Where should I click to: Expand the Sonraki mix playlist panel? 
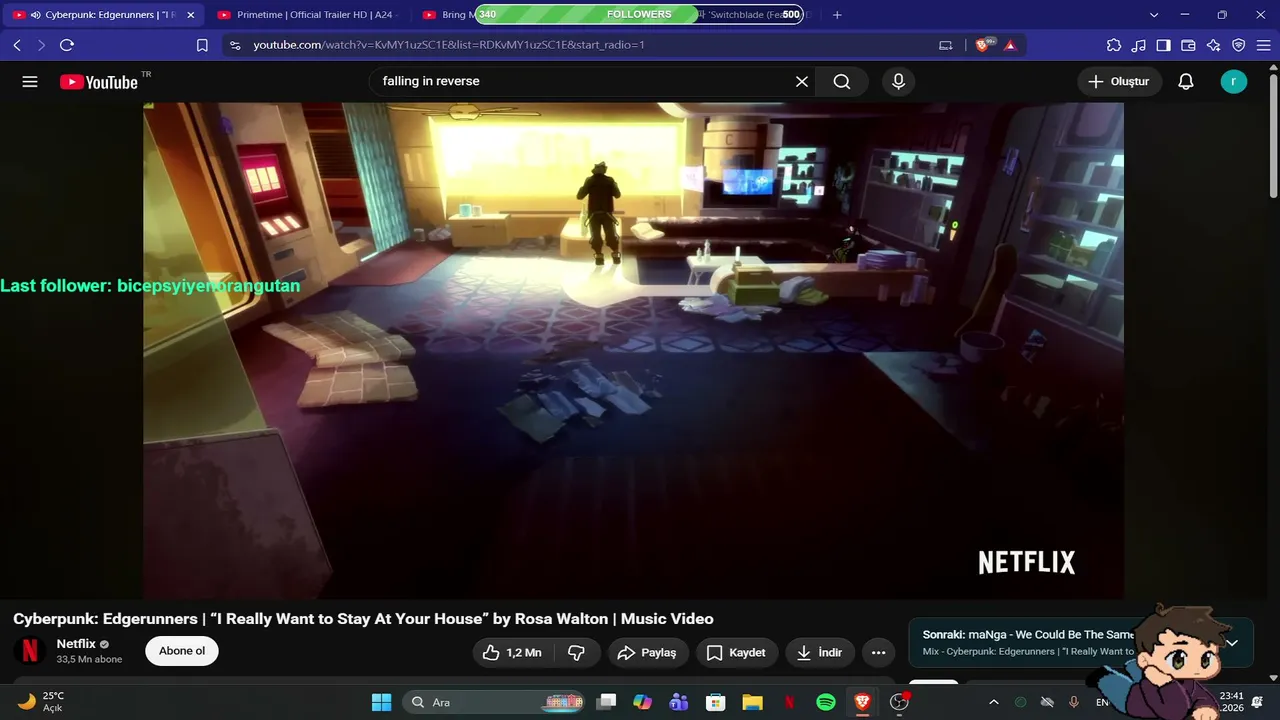coord(1232,643)
